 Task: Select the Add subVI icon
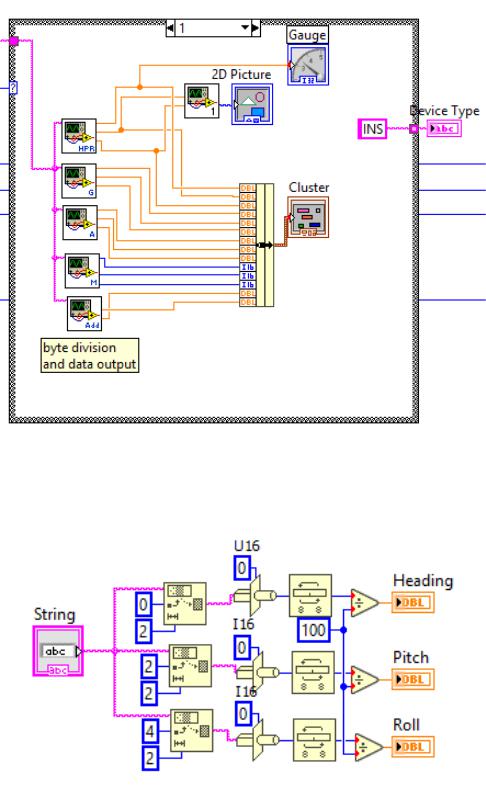[84, 313]
